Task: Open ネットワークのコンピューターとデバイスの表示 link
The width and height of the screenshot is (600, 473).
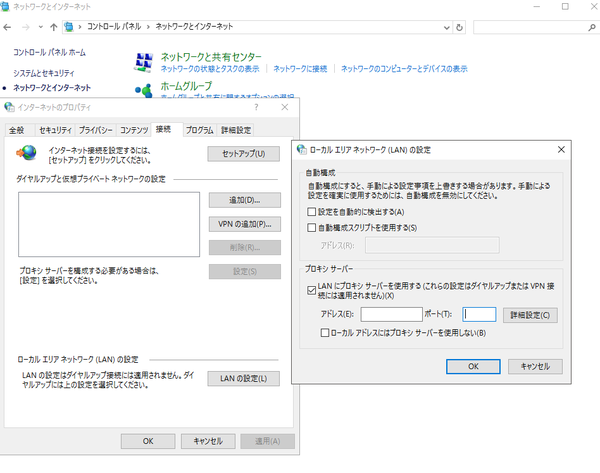Action: pos(404,69)
